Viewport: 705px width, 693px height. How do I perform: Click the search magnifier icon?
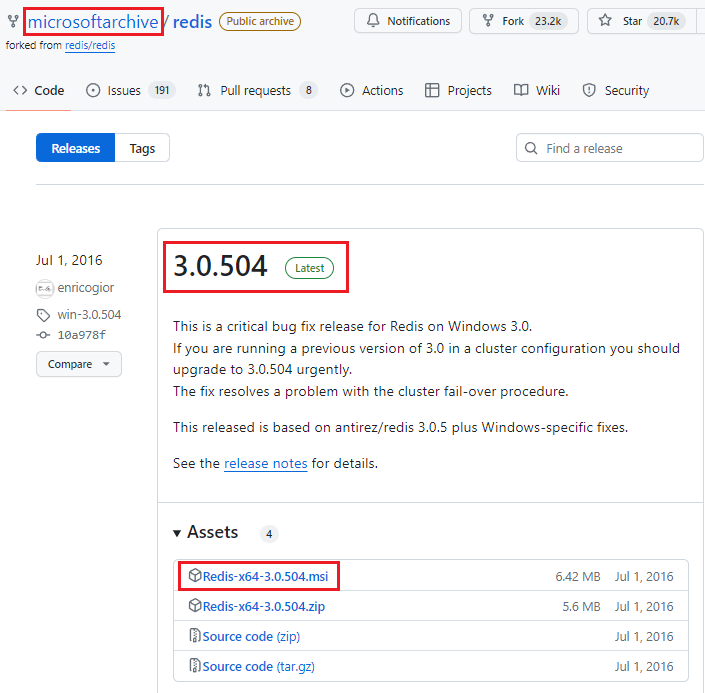point(531,148)
